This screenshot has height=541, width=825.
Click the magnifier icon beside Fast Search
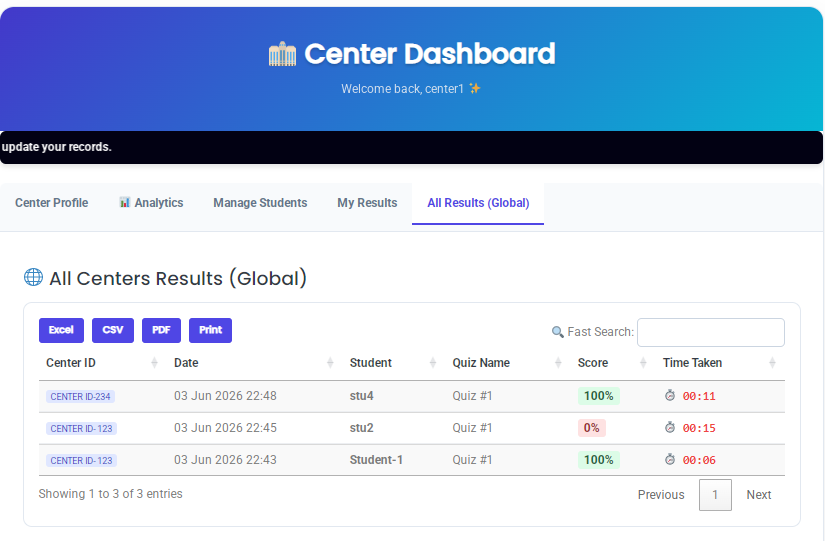pyautogui.click(x=557, y=332)
